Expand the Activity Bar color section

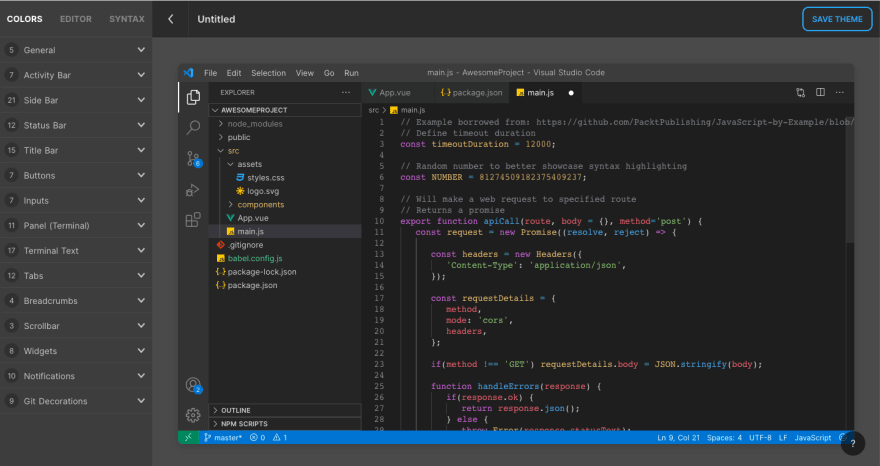[x=76, y=75]
